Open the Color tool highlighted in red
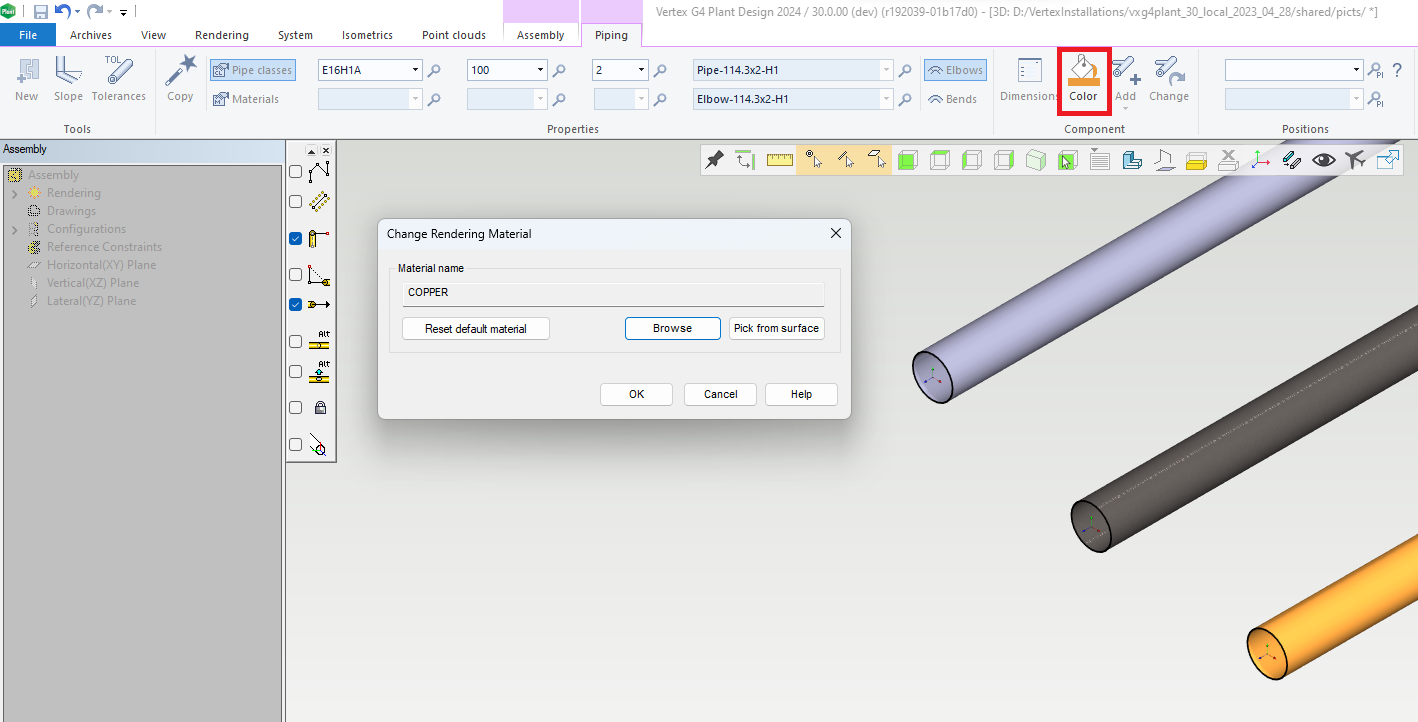This screenshot has height=722, width=1418. (x=1083, y=80)
